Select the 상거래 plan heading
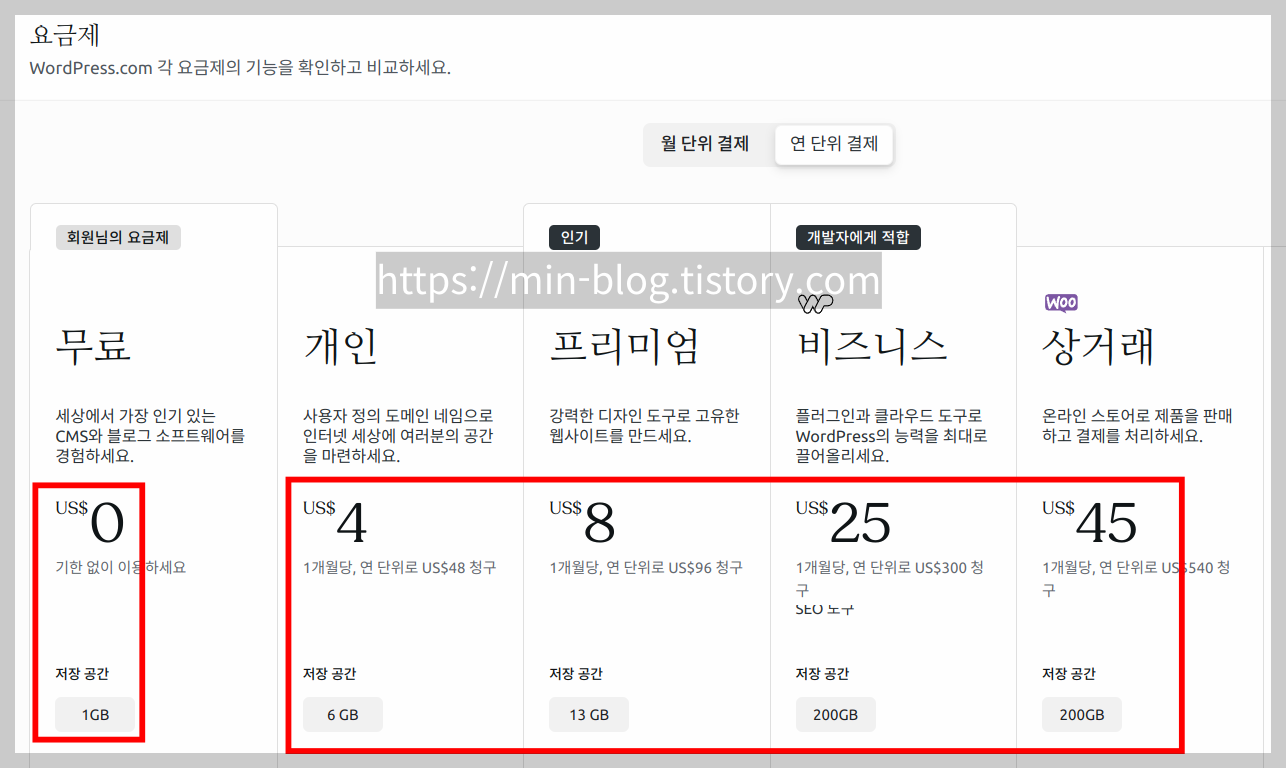Viewport: 1286px width, 768px height. pos(1098,347)
